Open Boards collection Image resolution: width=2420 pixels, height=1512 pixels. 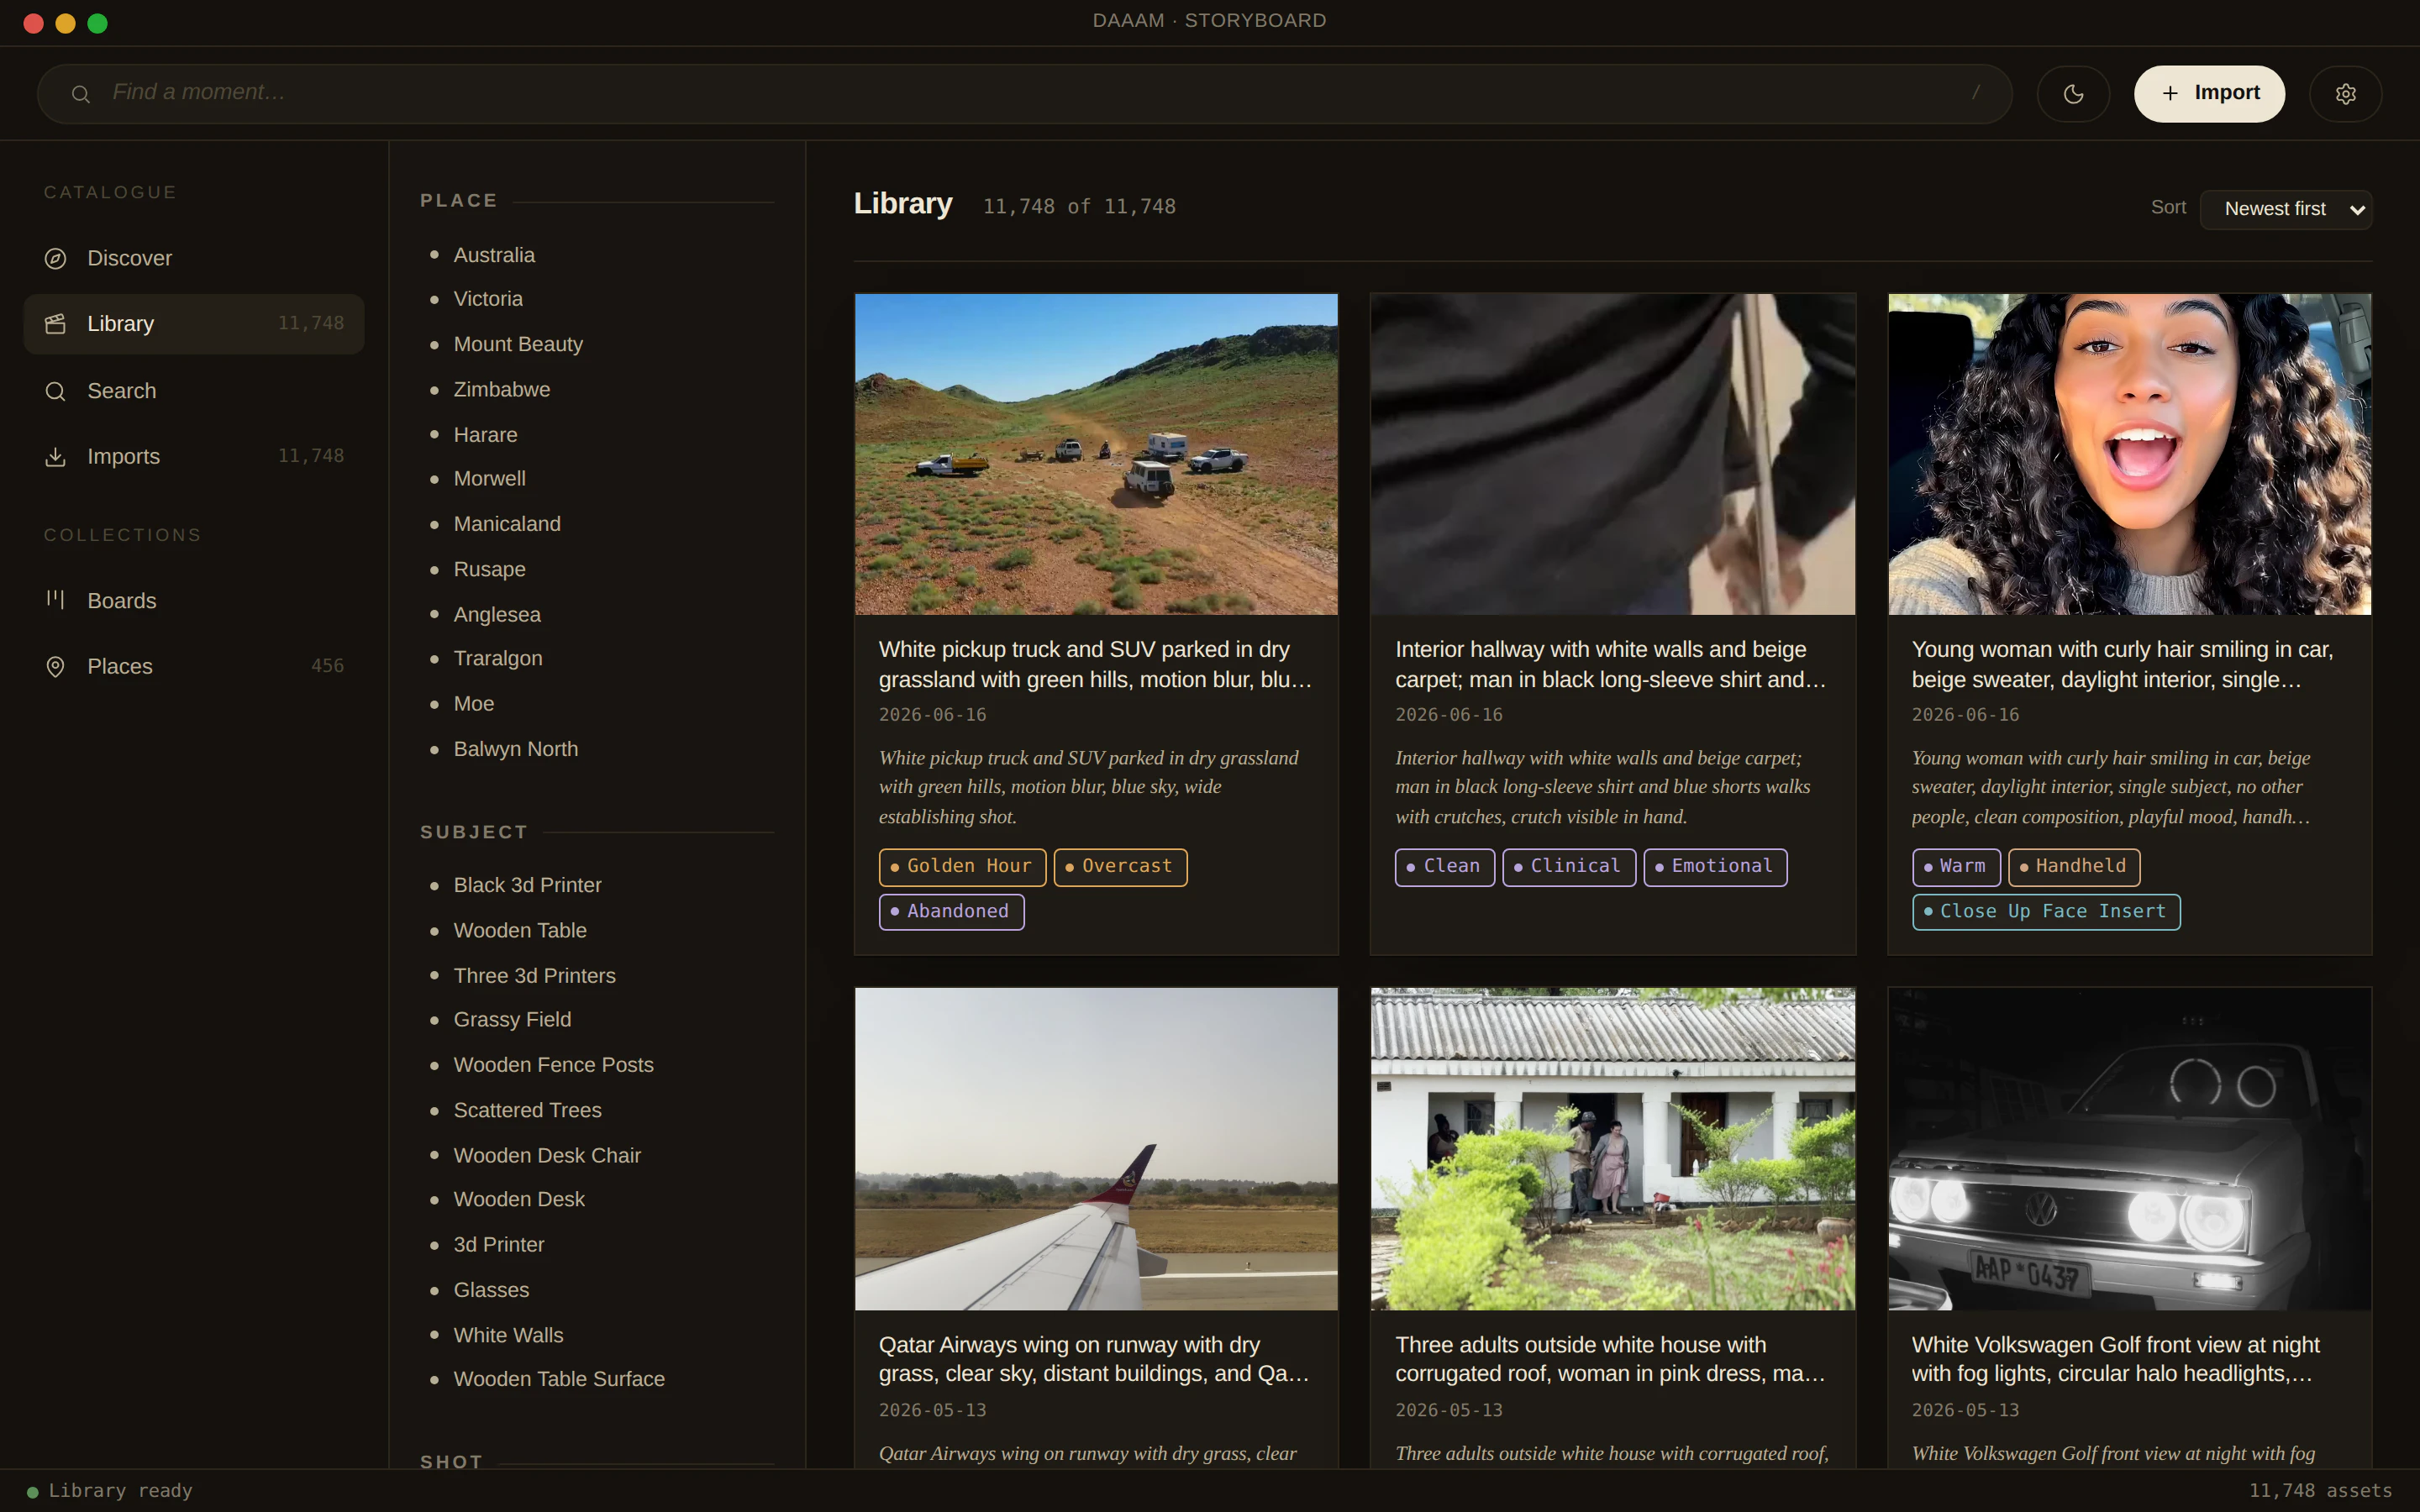(x=194, y=601)
